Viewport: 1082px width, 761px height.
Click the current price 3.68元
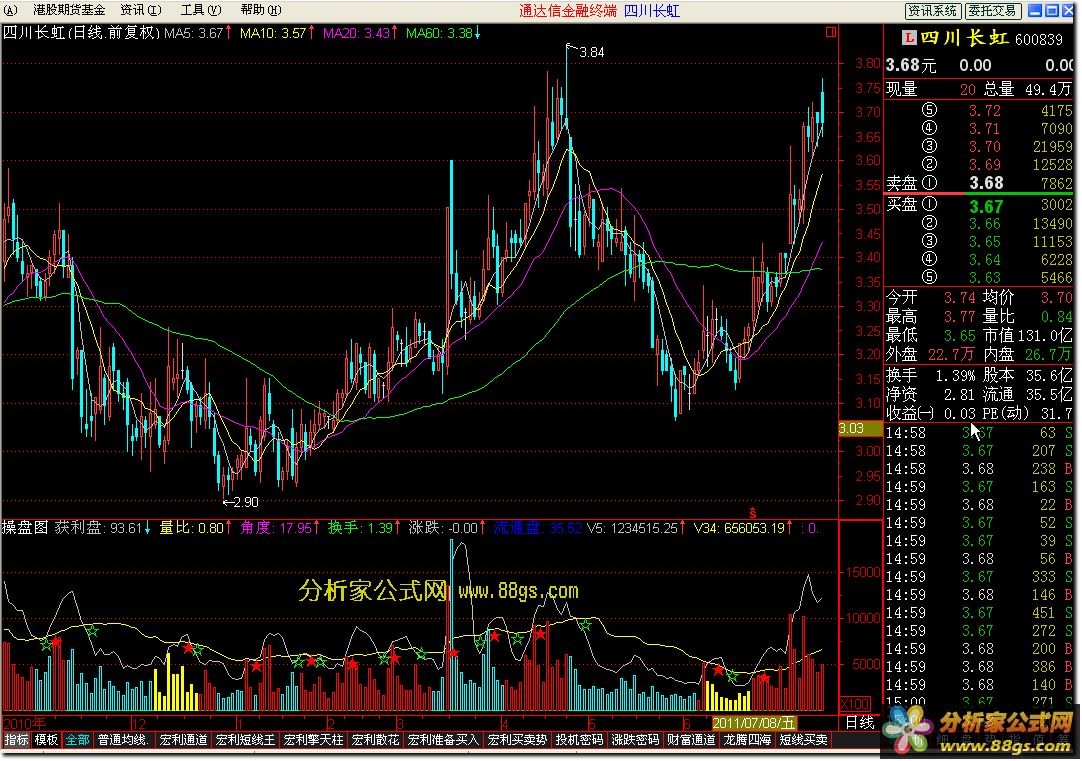(911, 66)
